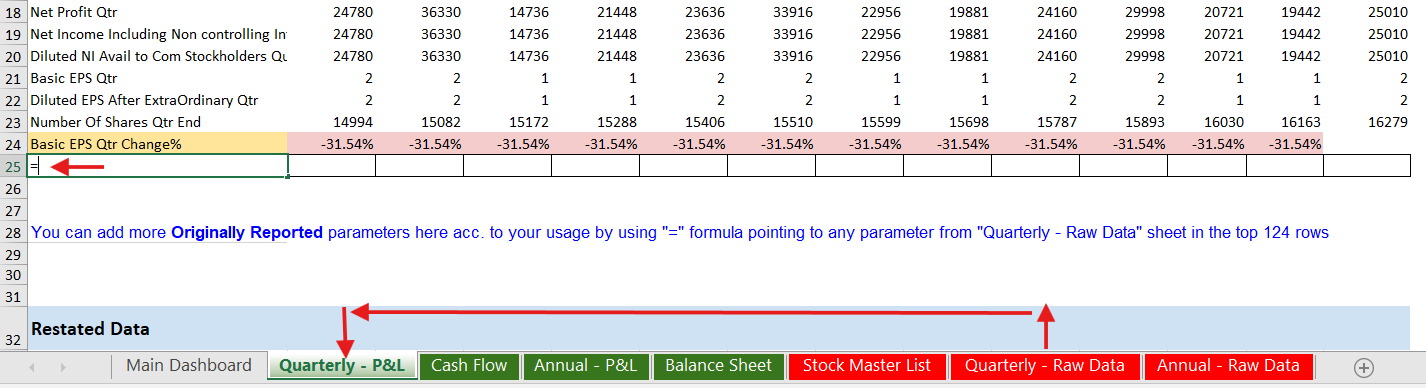Select Net Profit Qtr value 24780

pos(332,14)
